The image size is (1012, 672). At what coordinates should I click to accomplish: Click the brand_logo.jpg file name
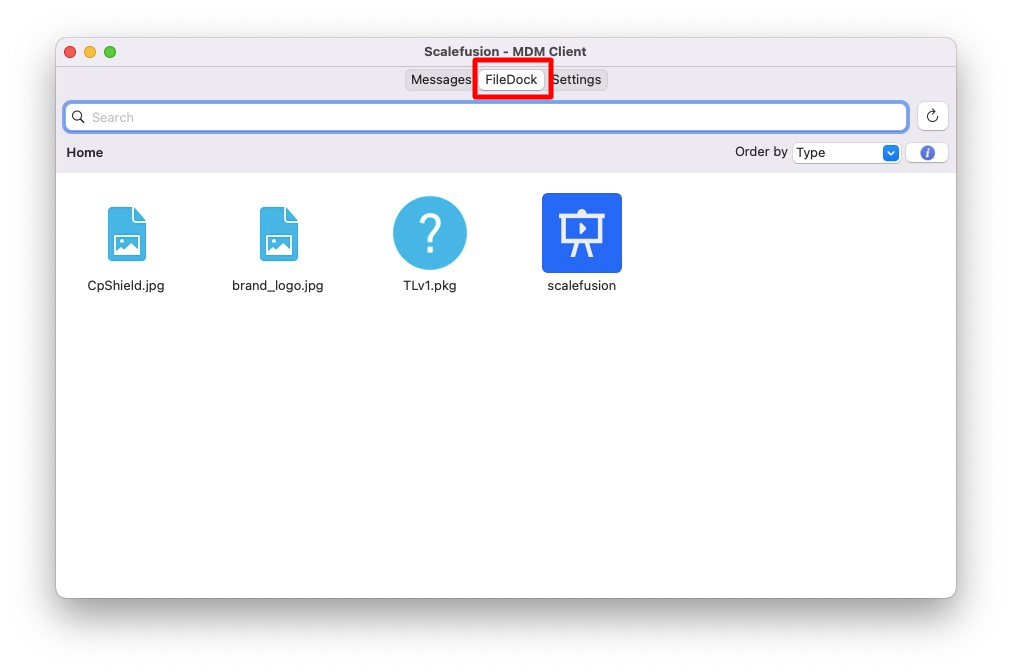(x=278, y=285)
